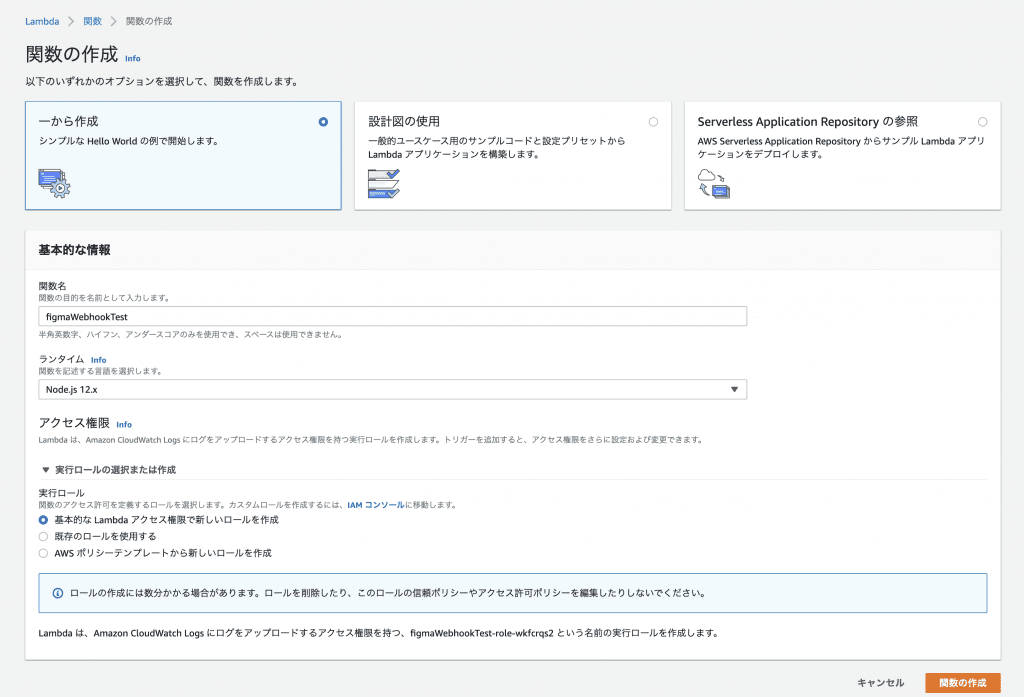
Task: Click Serverless Application Repository の参照 title text
Action: (807, 122)
